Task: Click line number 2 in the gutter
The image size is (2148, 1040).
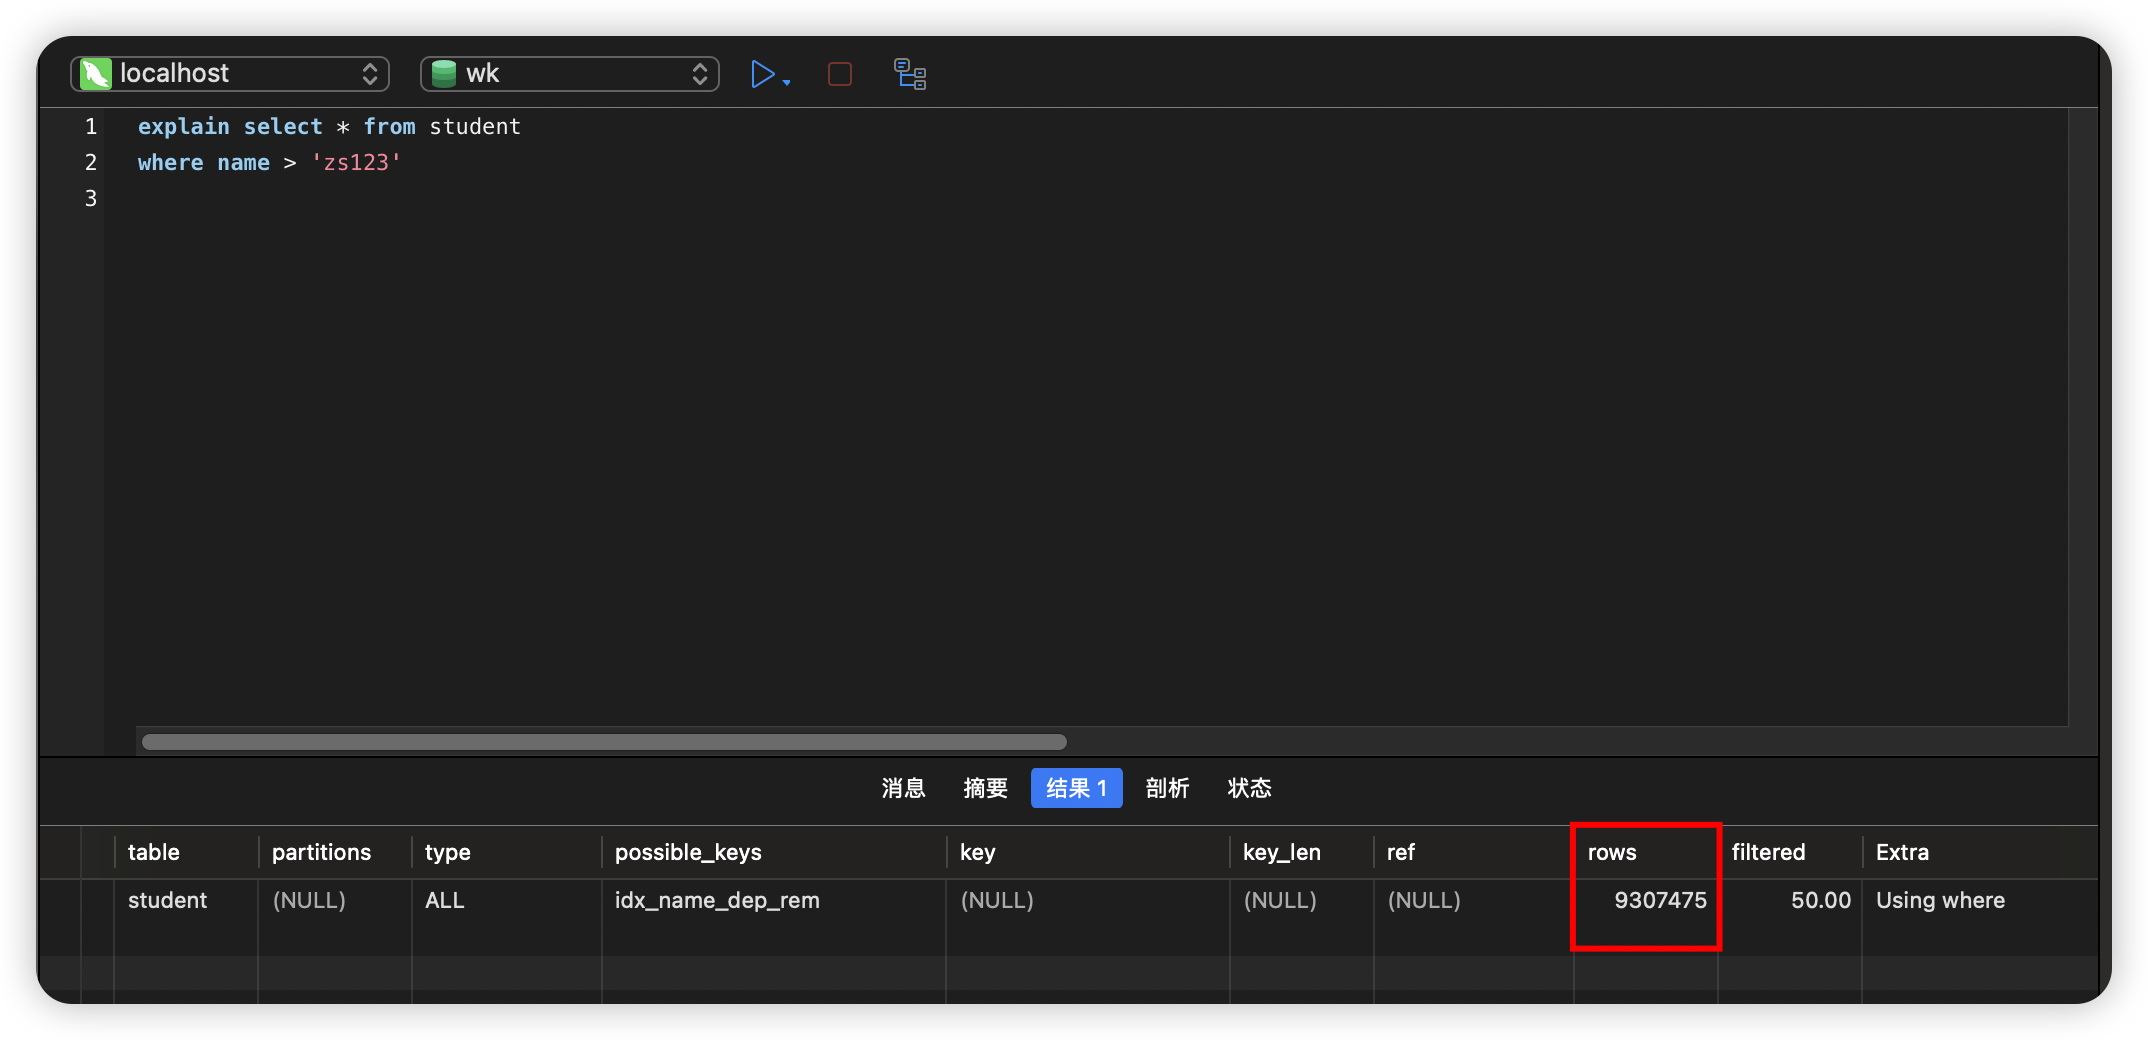Action: [x=91, y=162]
